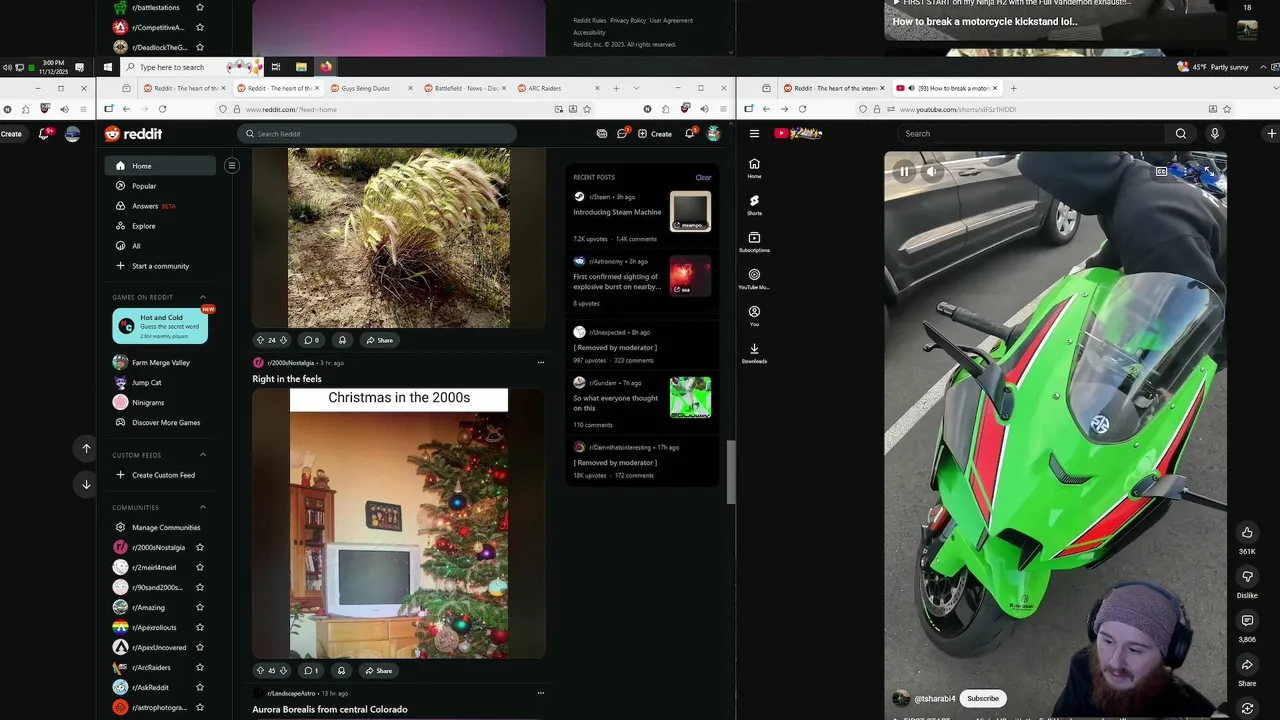Open the Reddit user avatar menu

pos(713,134)
